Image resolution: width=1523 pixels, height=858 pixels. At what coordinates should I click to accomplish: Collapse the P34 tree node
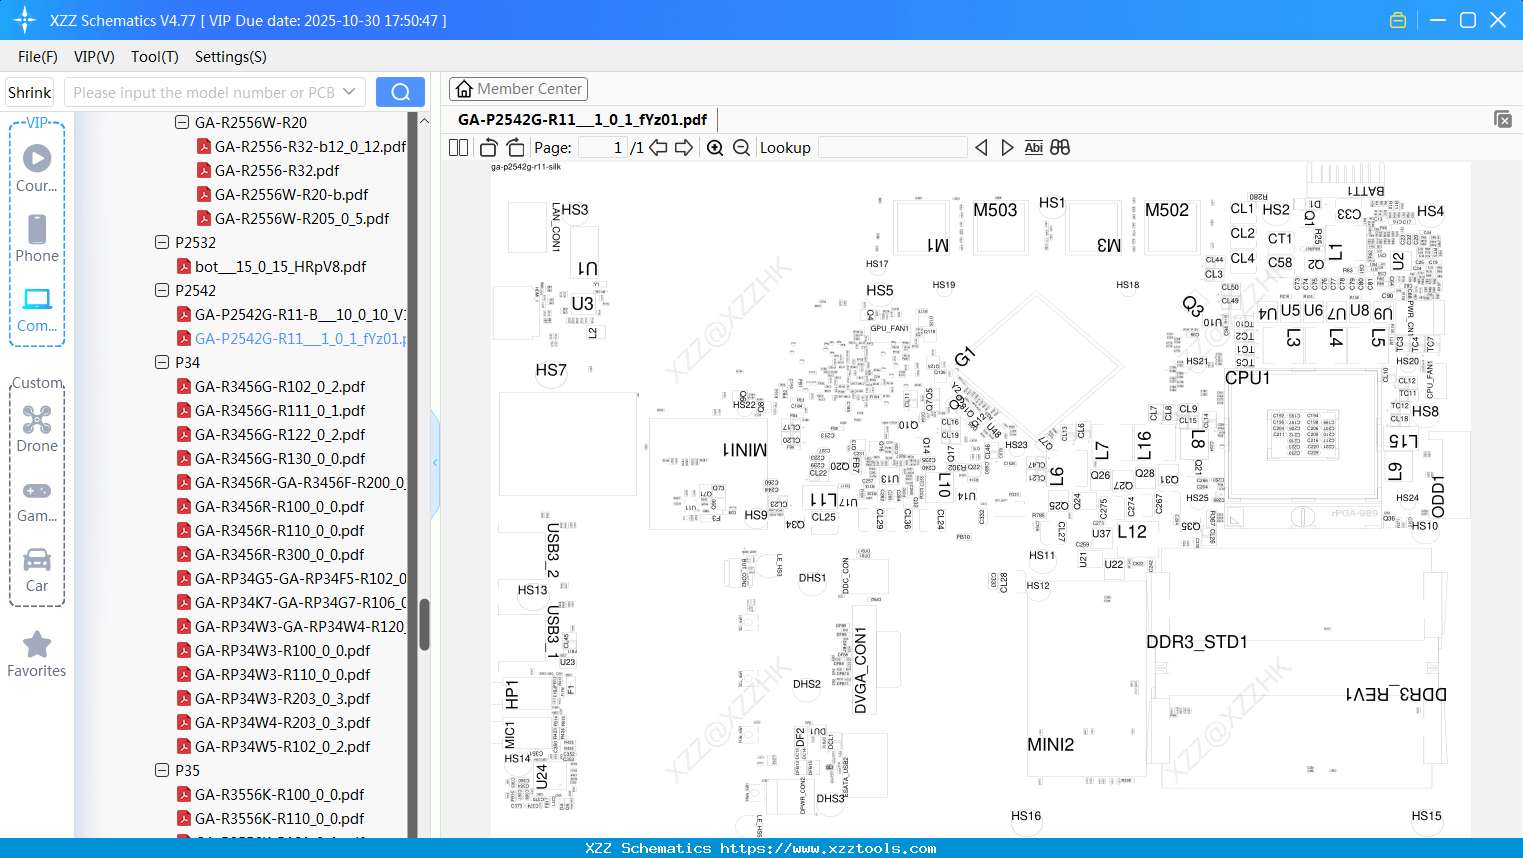point(162,363)
